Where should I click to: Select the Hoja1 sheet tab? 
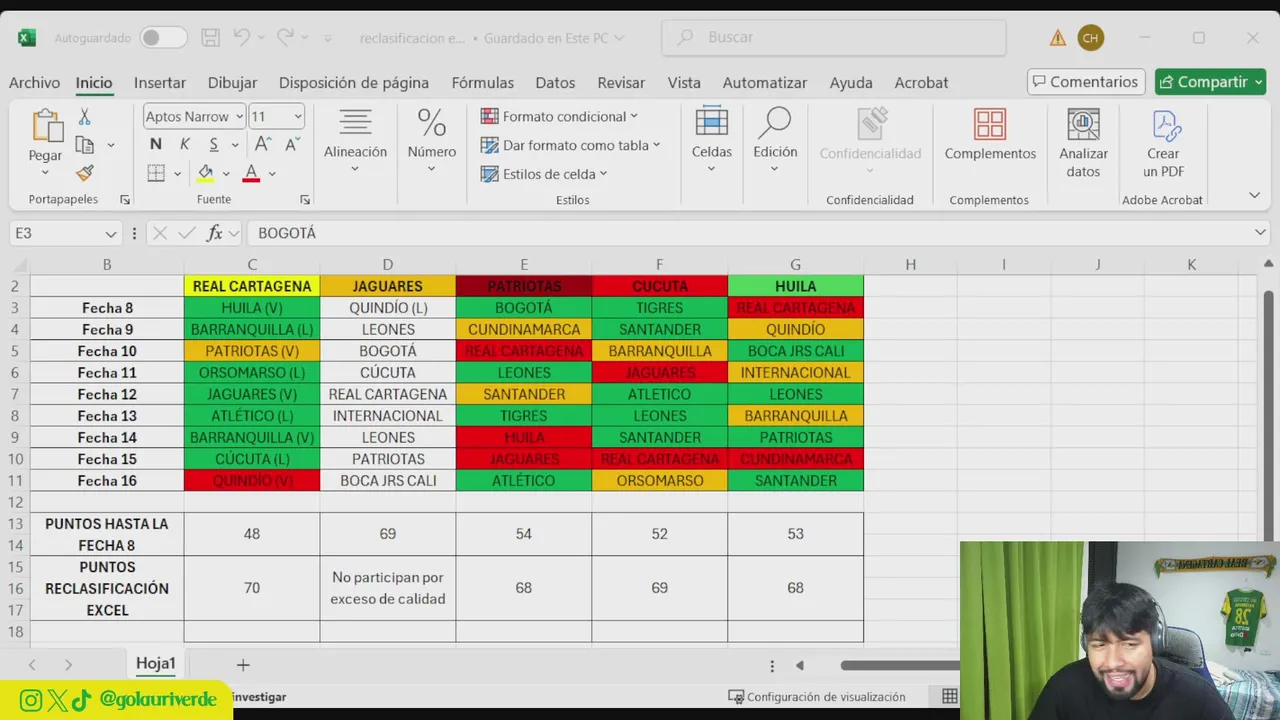coord(156,663)
